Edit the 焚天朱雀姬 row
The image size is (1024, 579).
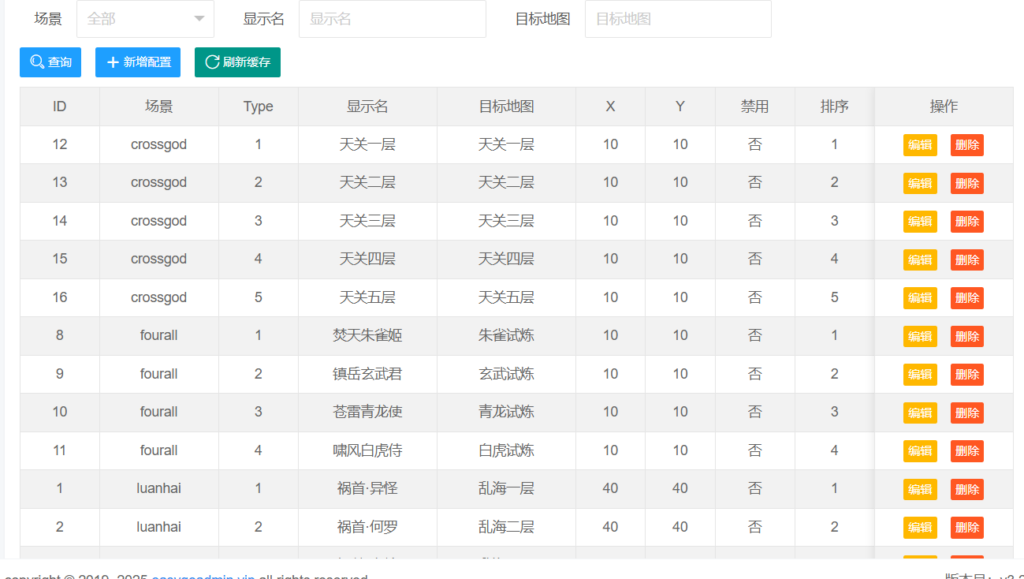click(920, 336)
